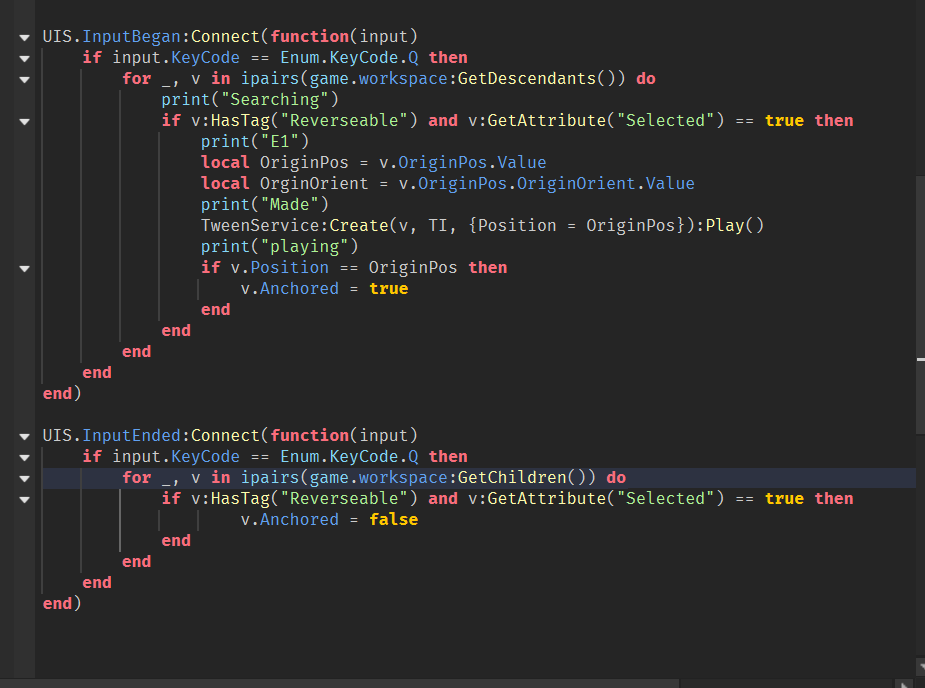Collapse the KeyCode check inside InputEnded

pyautogui.click(x=22, y=457)
